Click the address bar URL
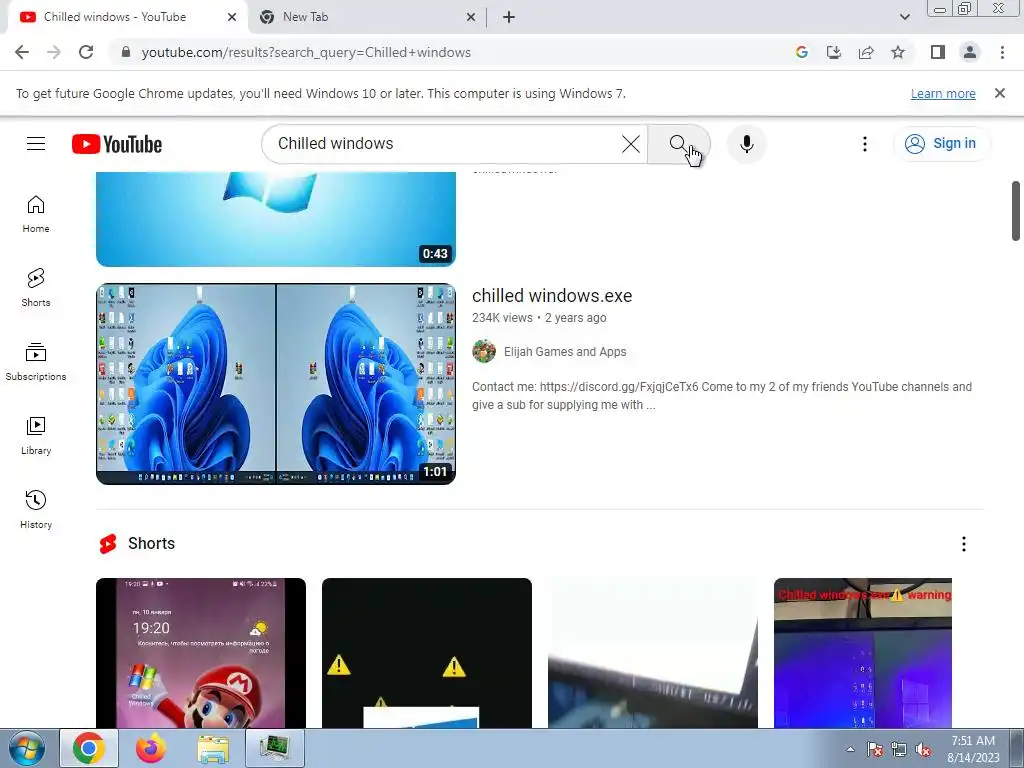The image size is (1024, 768). [x=306, y=52]
